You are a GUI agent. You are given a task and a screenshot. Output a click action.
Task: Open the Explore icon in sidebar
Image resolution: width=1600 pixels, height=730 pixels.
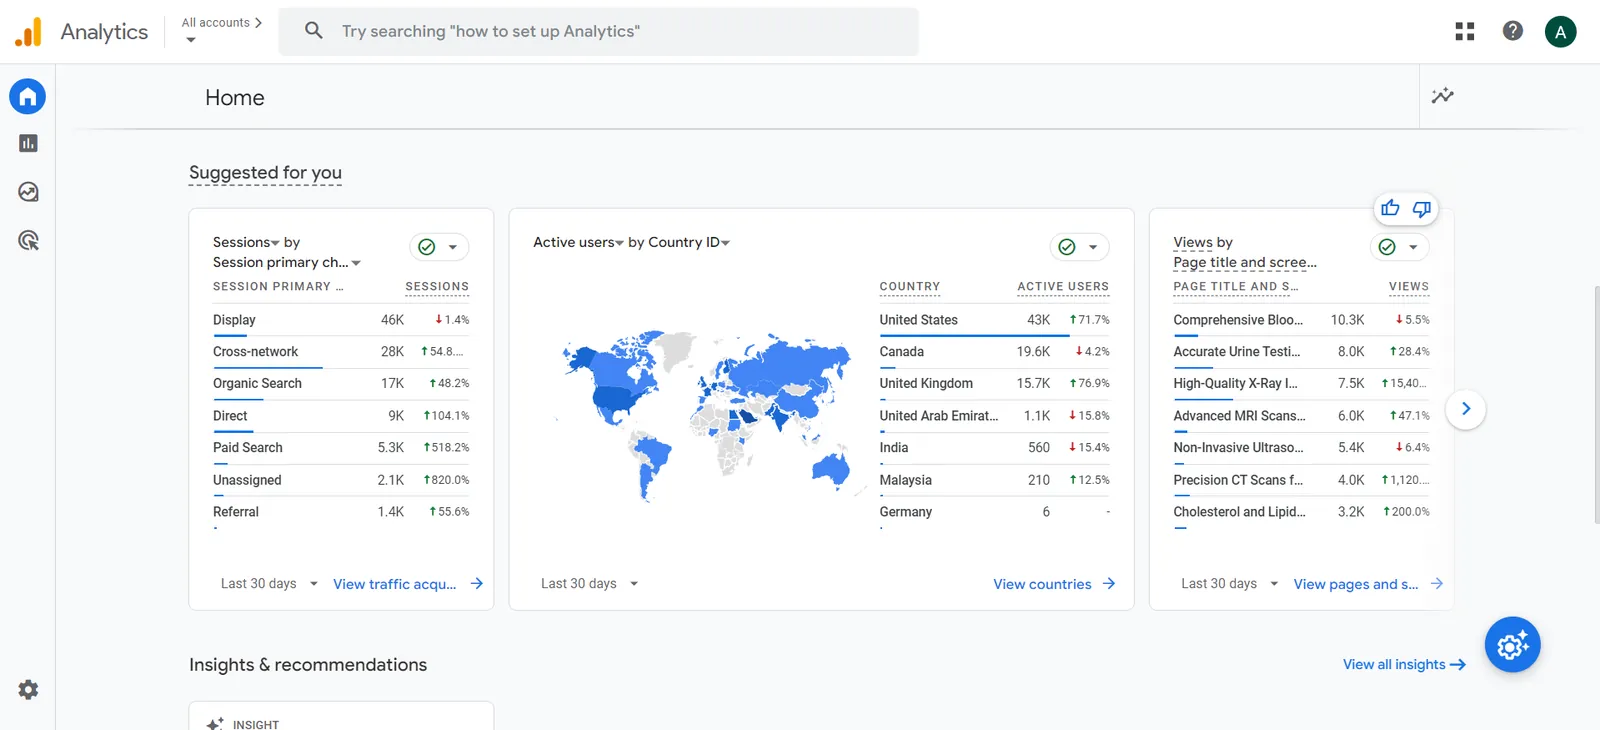(28, 191)
